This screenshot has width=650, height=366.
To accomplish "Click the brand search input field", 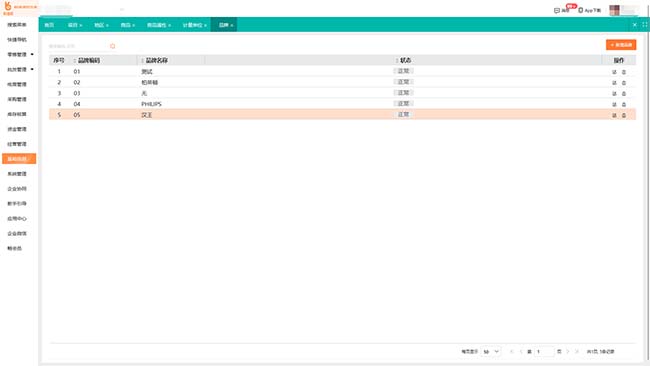I will pyautogui.click(x=78, y=46).
